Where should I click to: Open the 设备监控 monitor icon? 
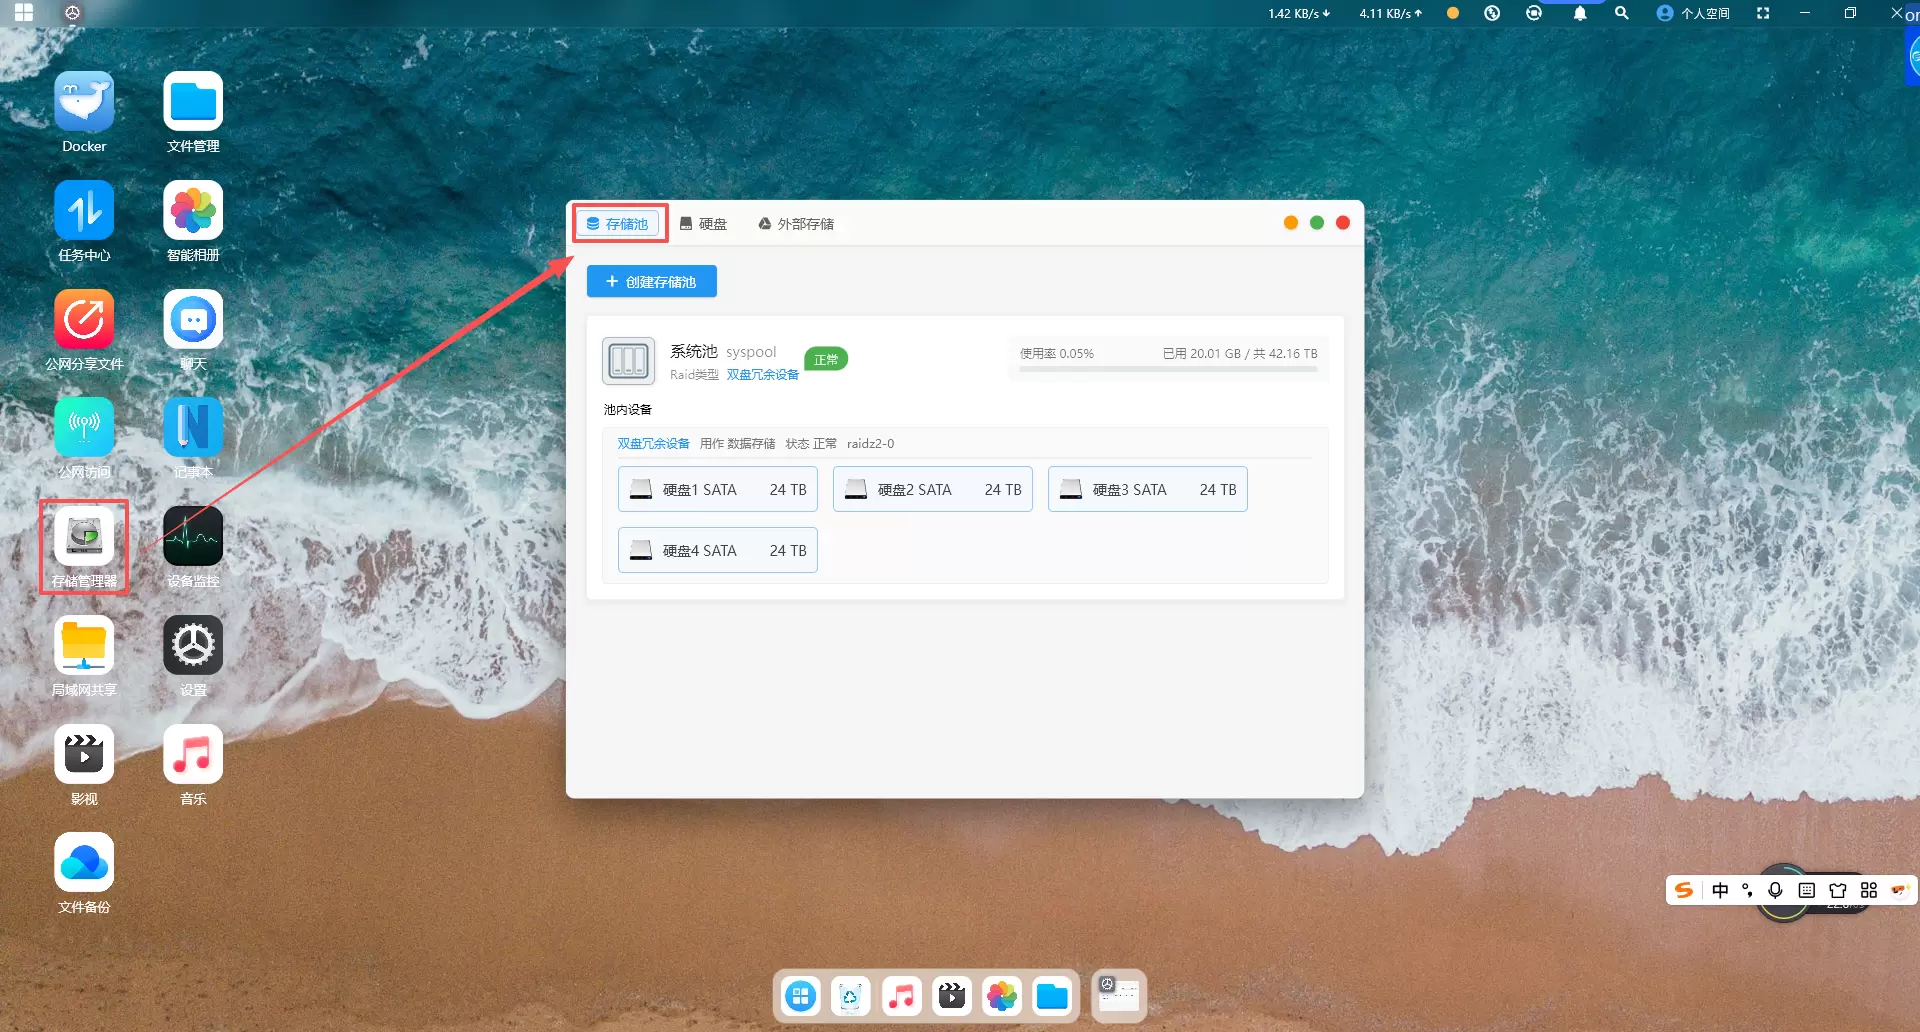coord(193,537)
